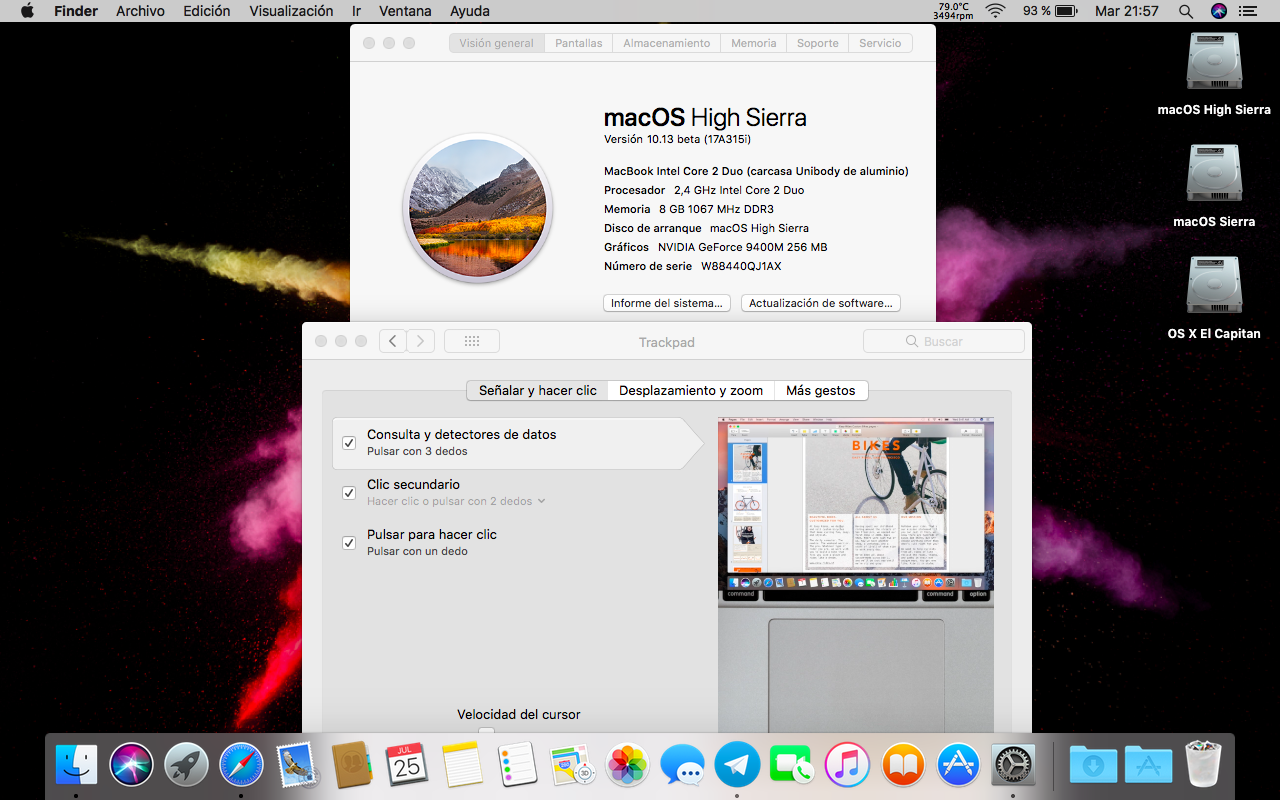
Task: Open Launchpad rocket icon in Dock
Action: point(187,765)
